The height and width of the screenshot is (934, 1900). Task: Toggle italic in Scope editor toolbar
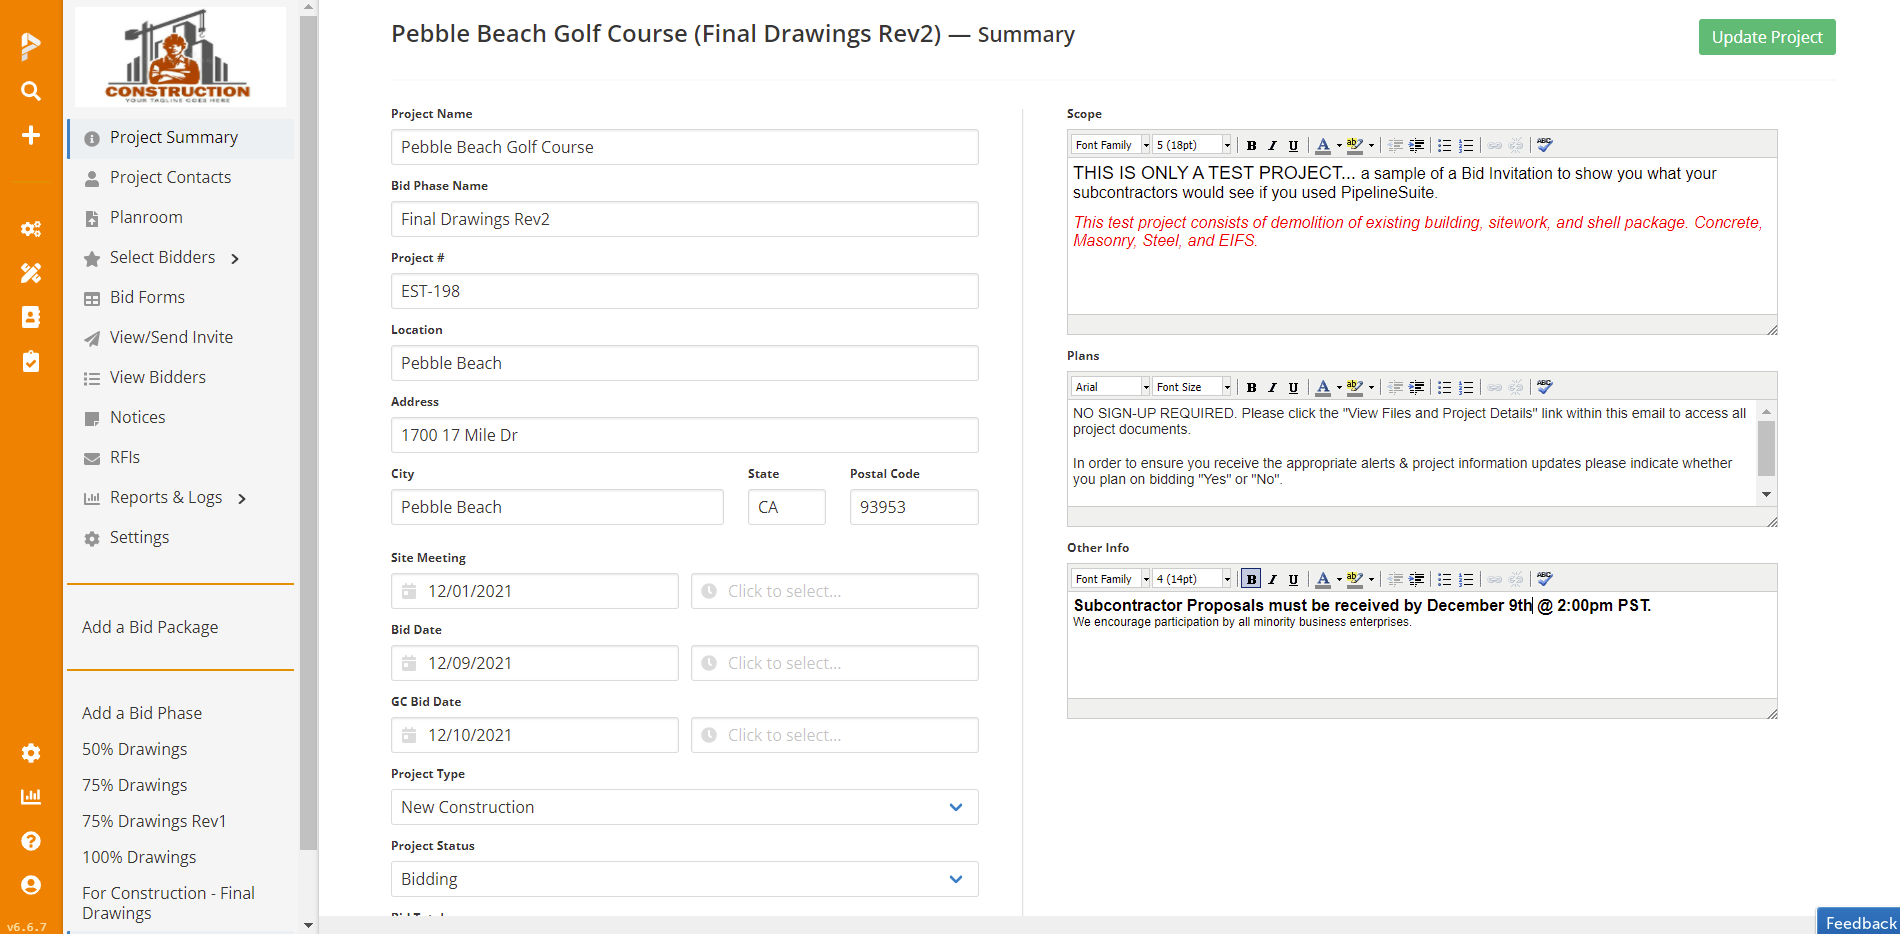point(1272,145)
